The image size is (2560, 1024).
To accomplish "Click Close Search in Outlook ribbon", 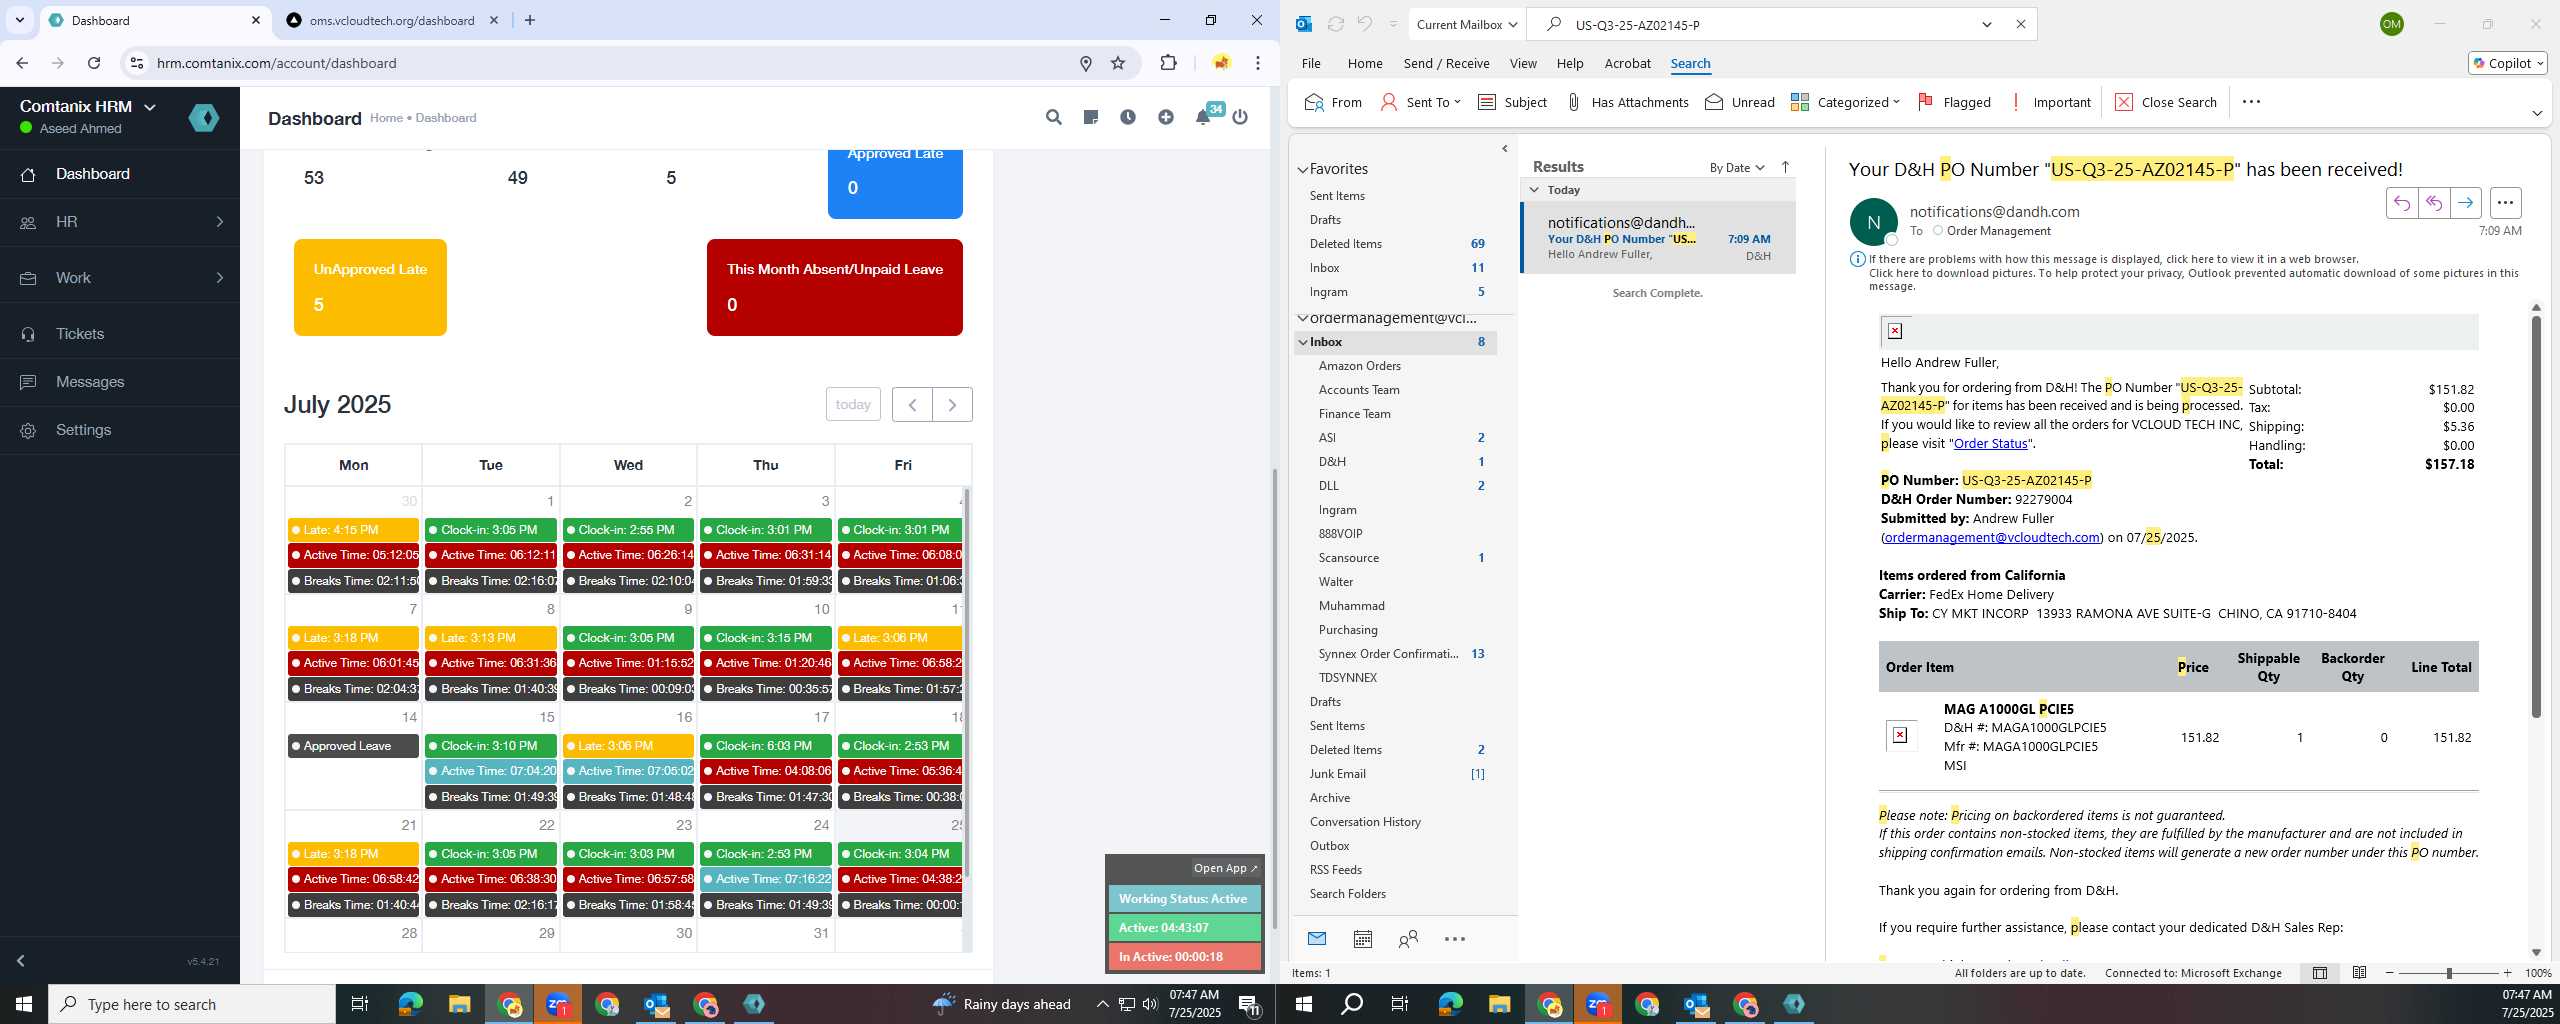I will [x=2166, y=102].
